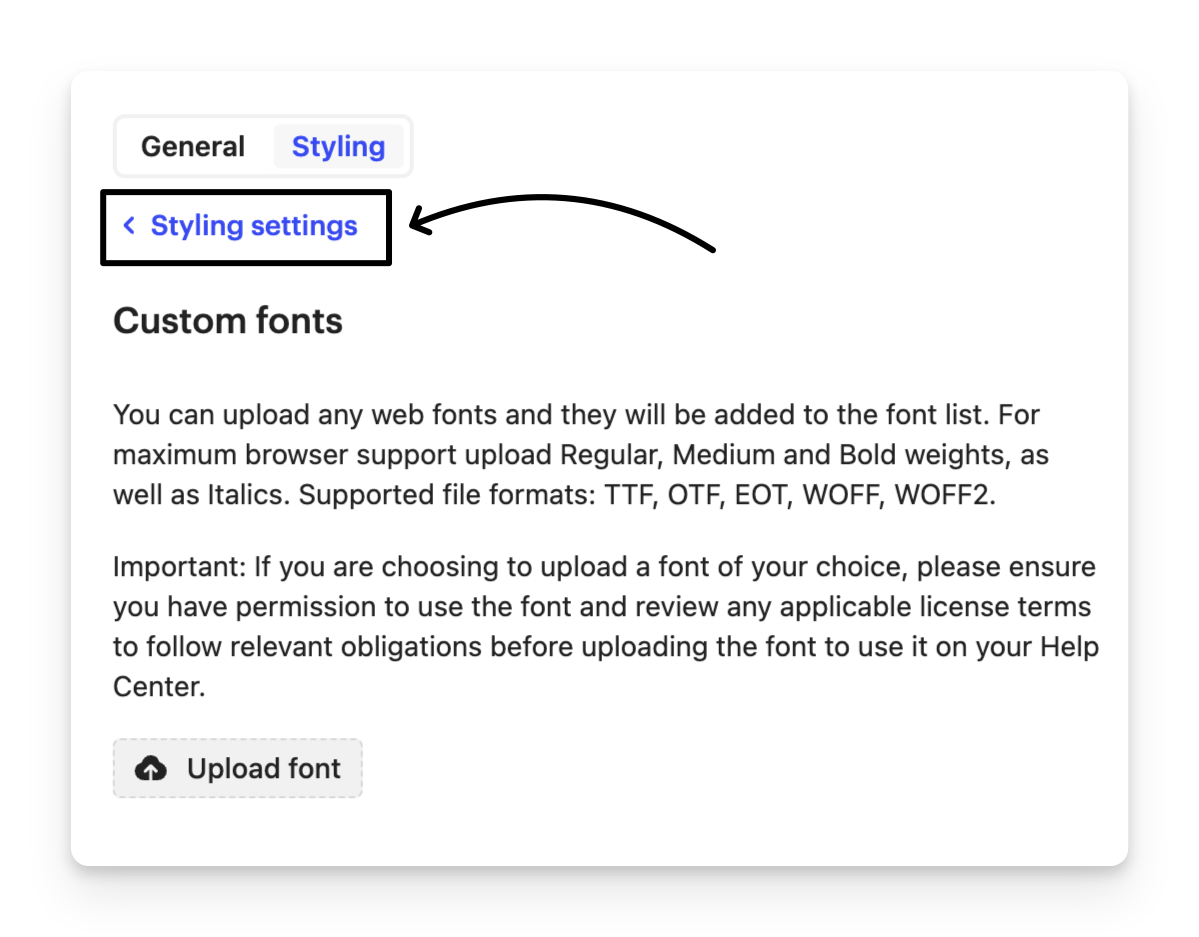
Task: Click the back chevron beside Styling settings
Action: point(129,226)
